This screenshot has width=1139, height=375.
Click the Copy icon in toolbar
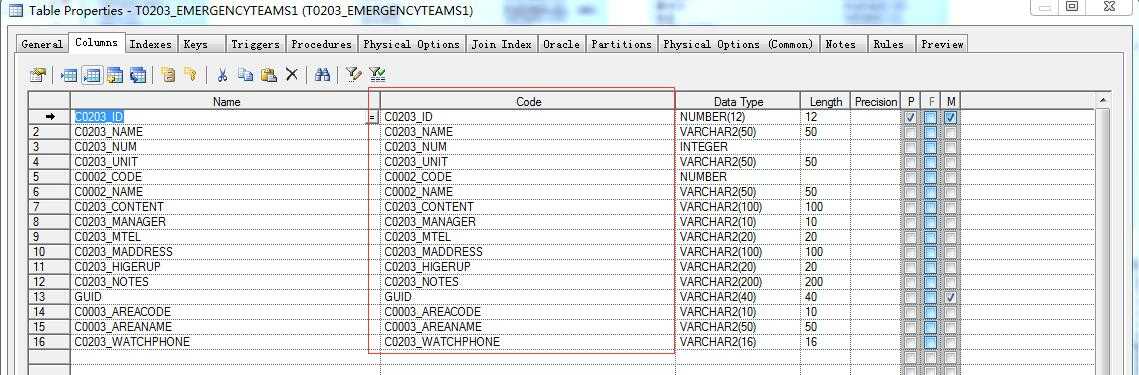246,74
